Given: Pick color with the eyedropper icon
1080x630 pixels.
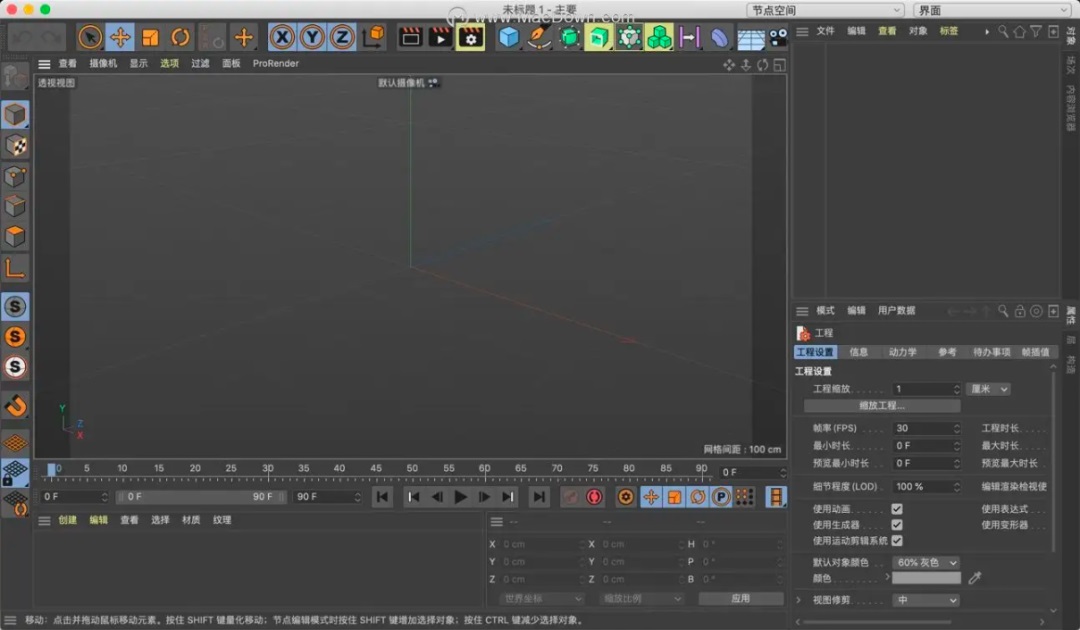Looking at the screenshot, I should (x=975, y=578).
